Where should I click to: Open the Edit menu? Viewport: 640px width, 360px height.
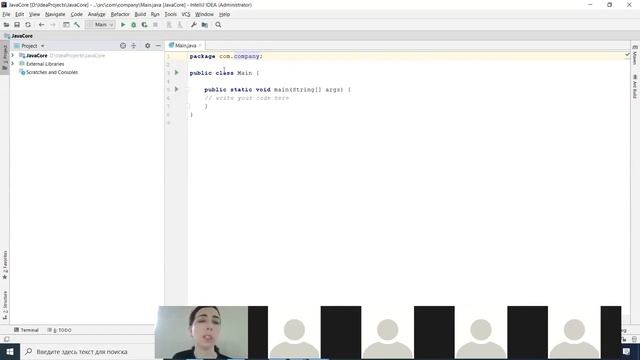20,14
